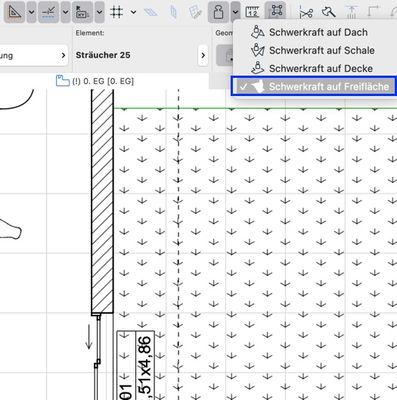
Task: Open the guide lines options dropdown
Action: pos(31,12)
